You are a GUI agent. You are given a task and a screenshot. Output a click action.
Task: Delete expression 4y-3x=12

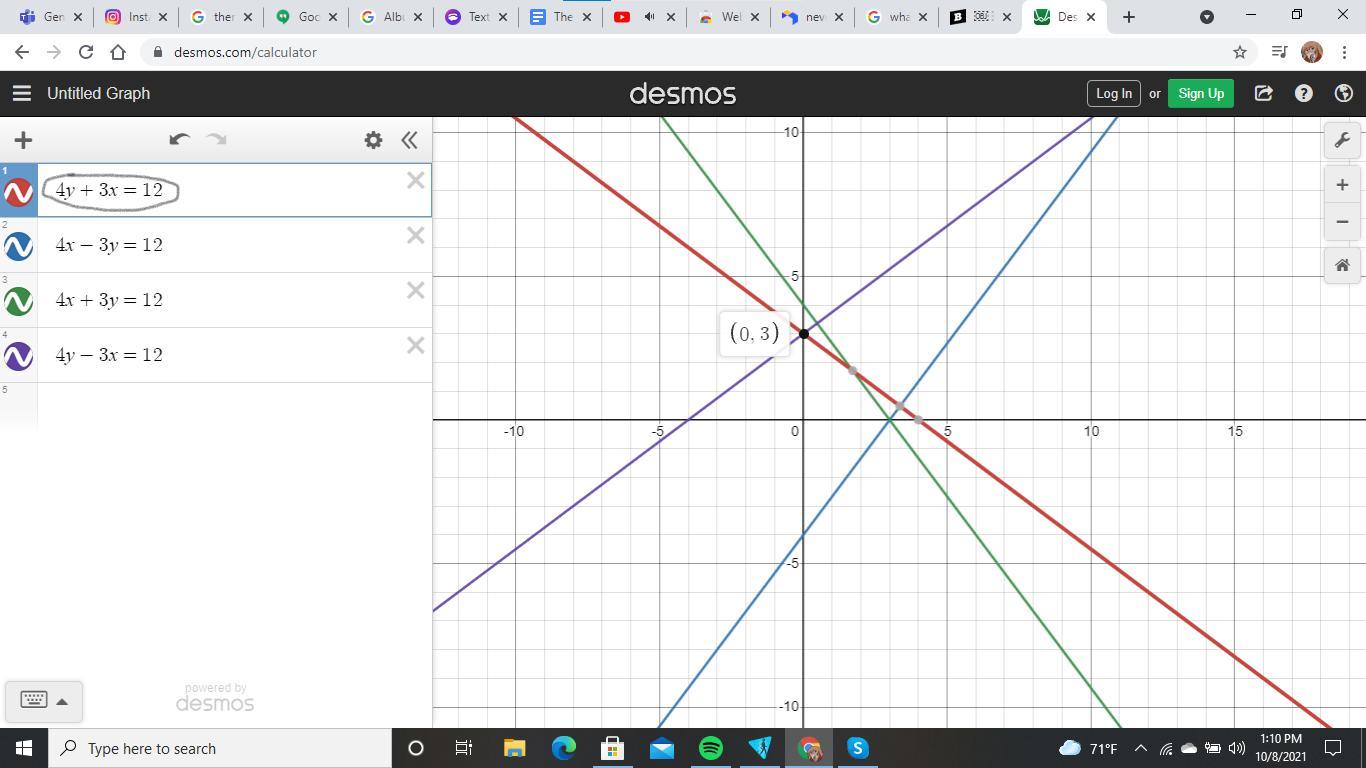[x=415, y=346]
